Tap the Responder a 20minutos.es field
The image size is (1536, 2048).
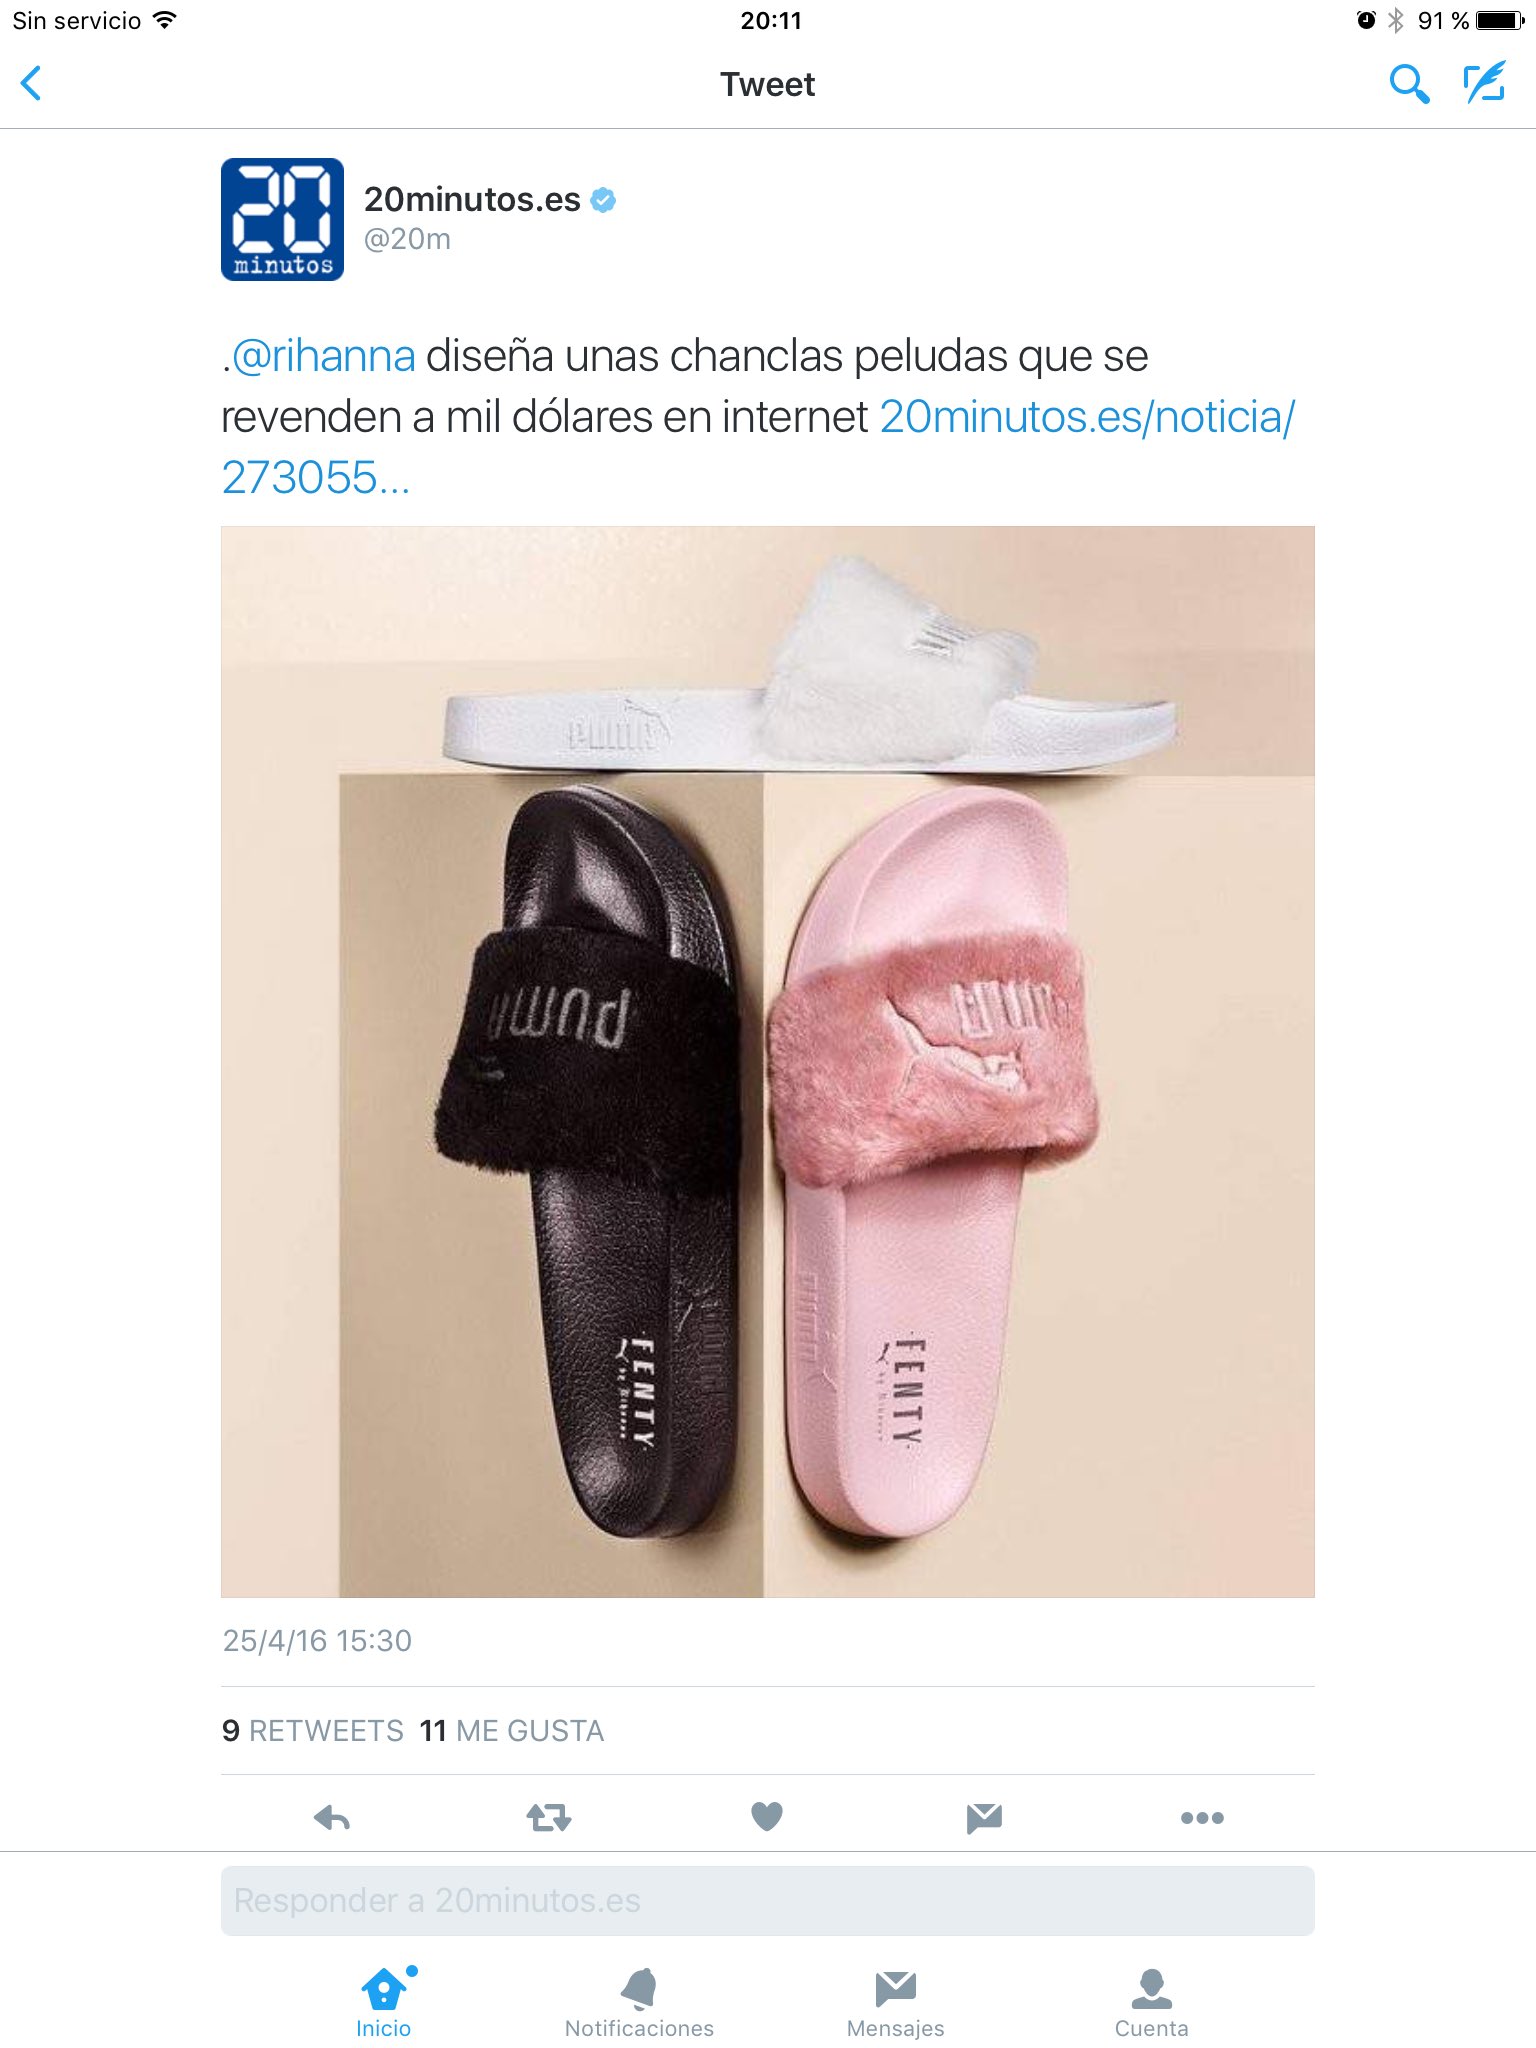point(768,1900)
